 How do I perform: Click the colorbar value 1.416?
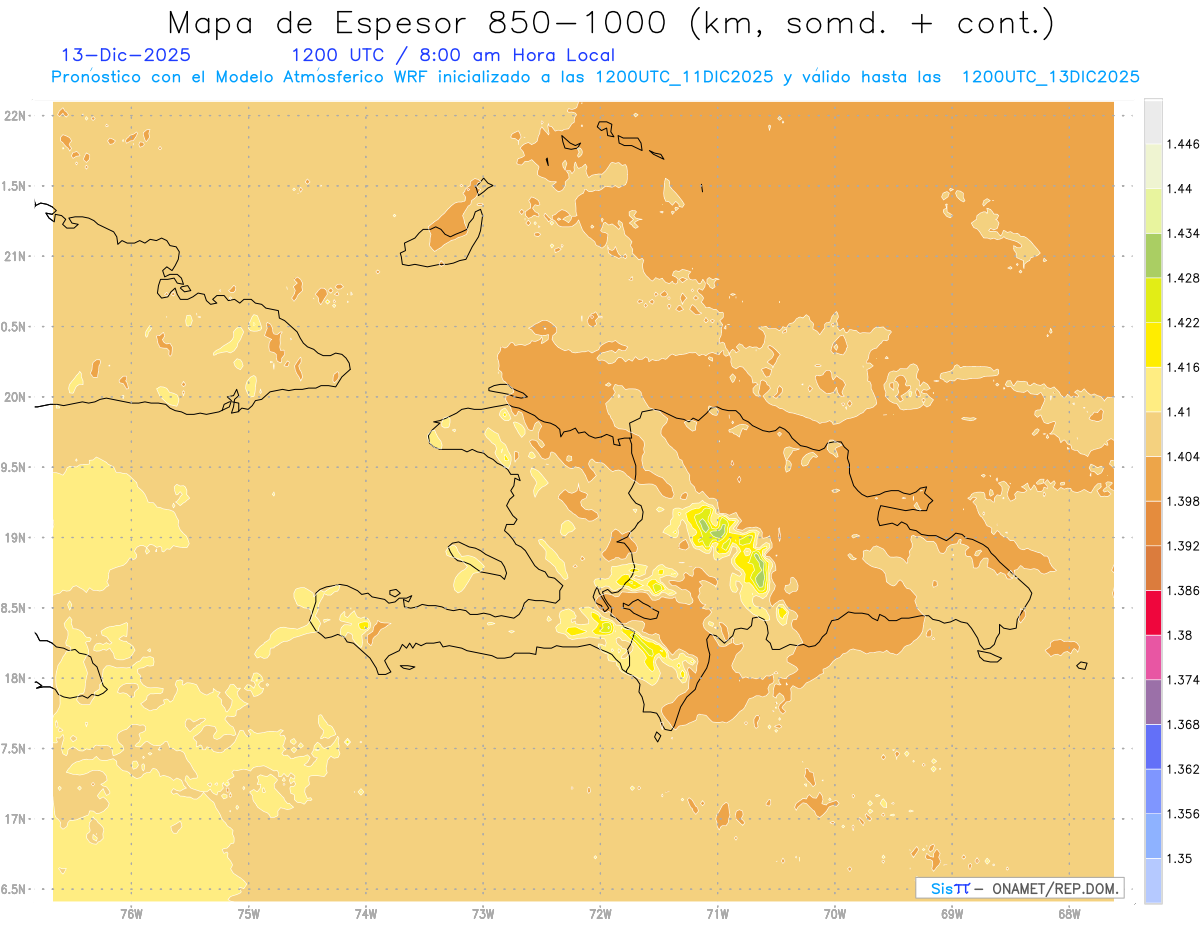[1183, 367]
